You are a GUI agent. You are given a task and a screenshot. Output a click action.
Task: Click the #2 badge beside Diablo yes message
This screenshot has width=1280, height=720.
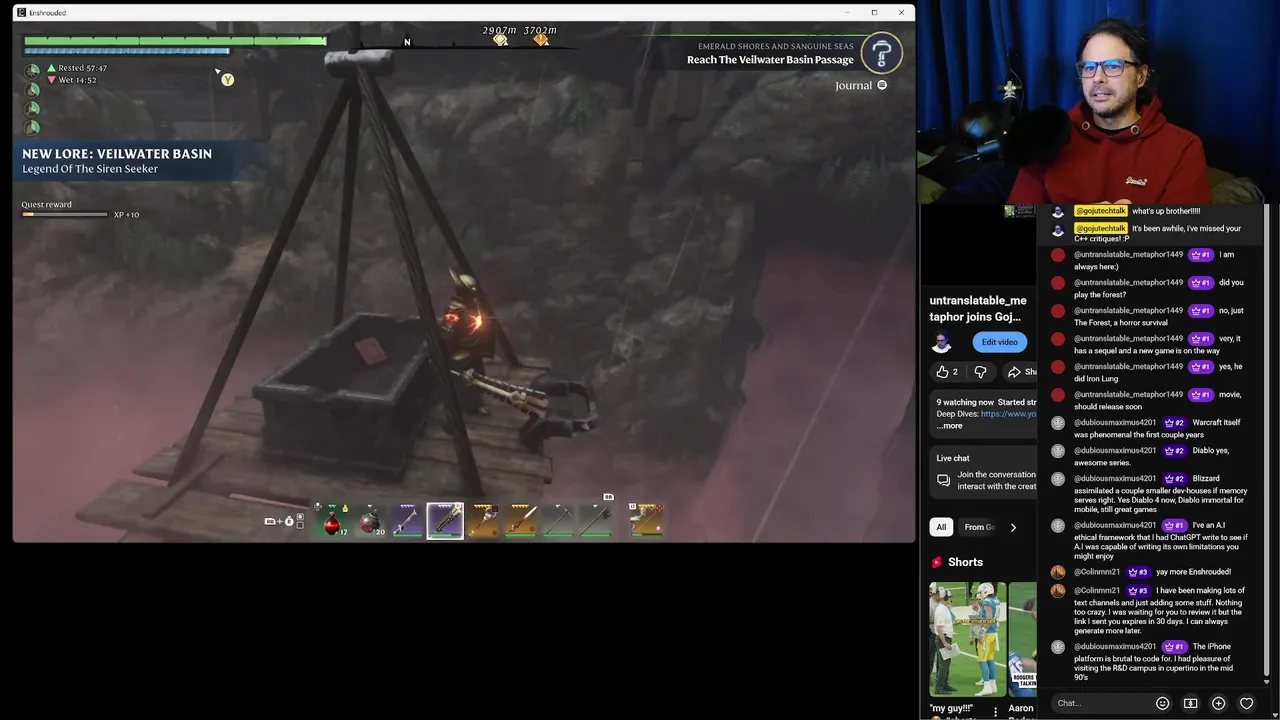click(1174, 450)
